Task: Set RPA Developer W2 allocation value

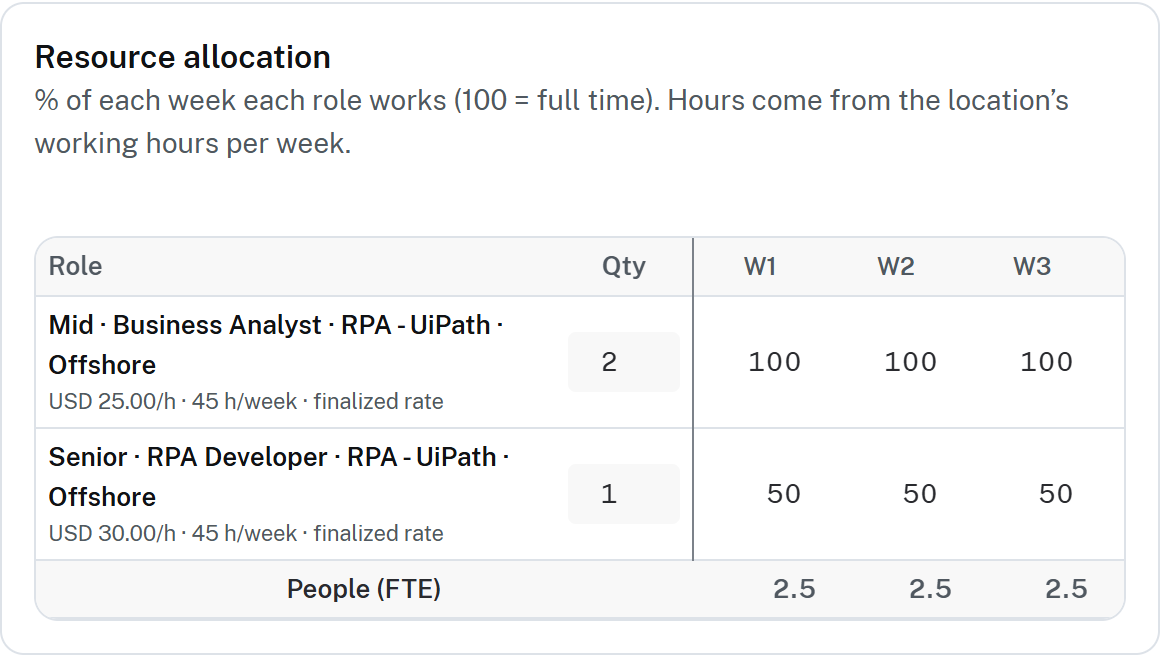Action: [919, 494]
